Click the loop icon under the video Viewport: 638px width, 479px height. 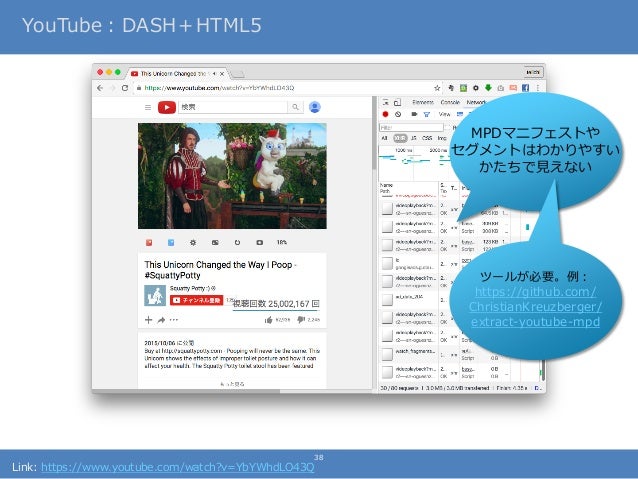(x=237, y=243)
